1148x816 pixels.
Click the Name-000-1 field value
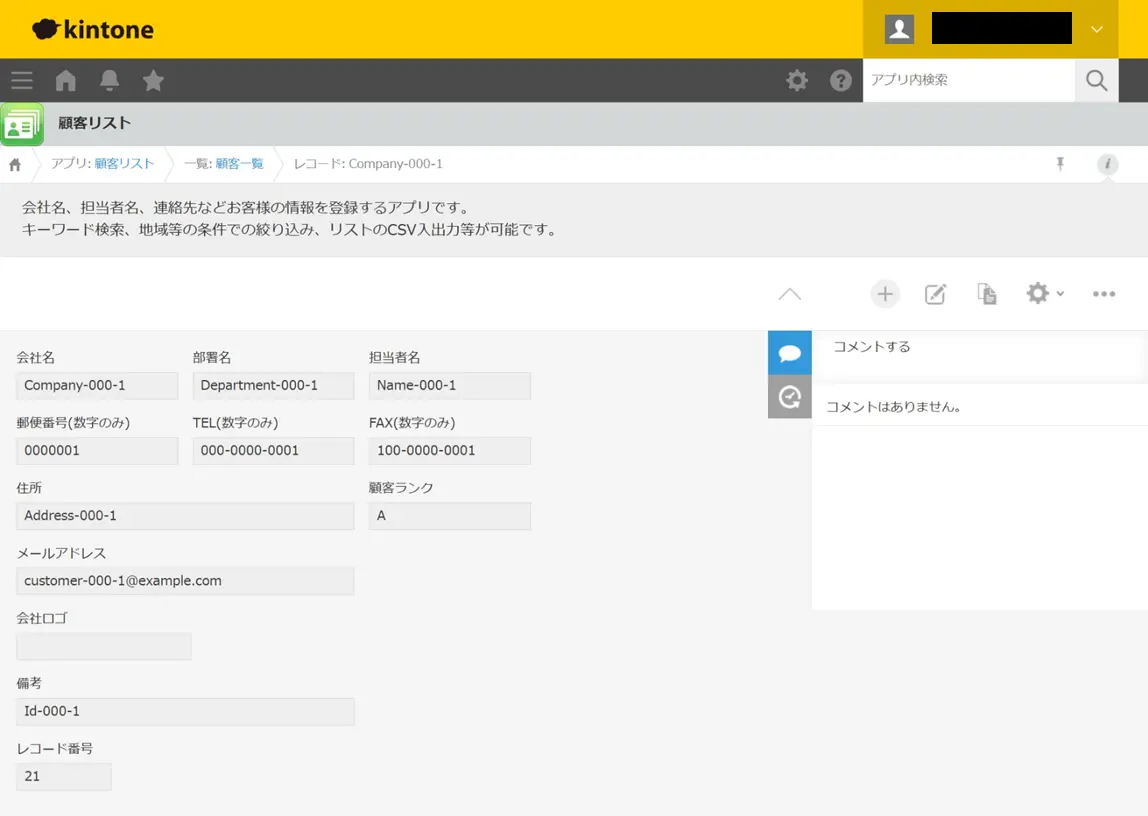click(x=450, y=386)
